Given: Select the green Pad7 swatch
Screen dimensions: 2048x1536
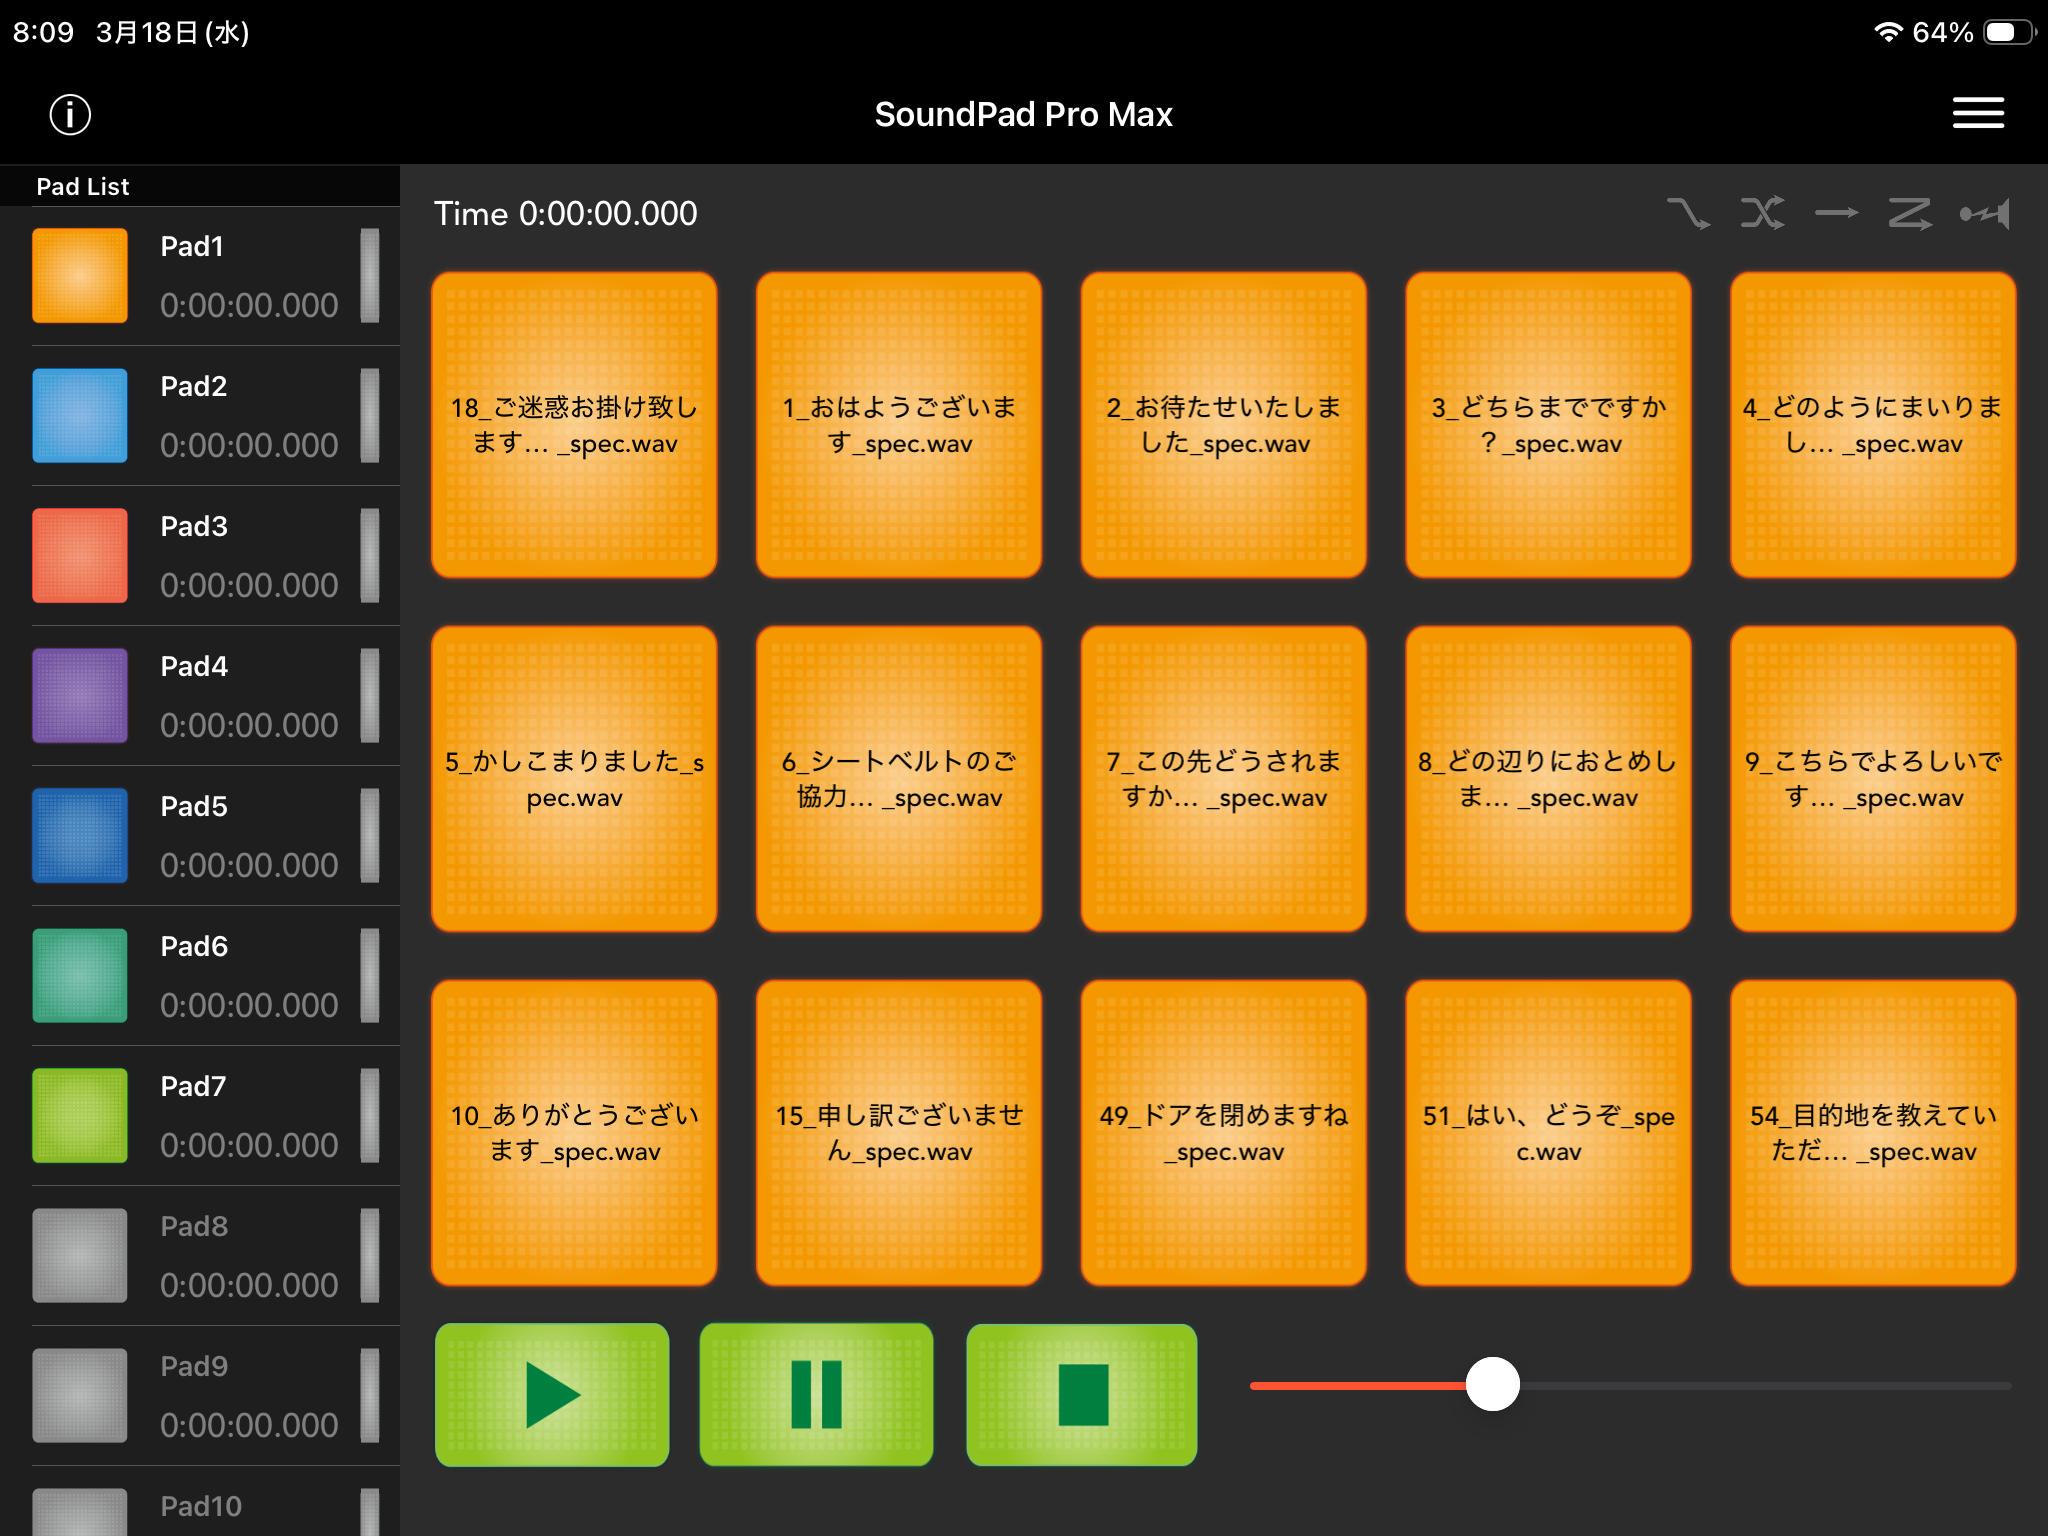Looking at the screenshot, I should coord(80,1115).
